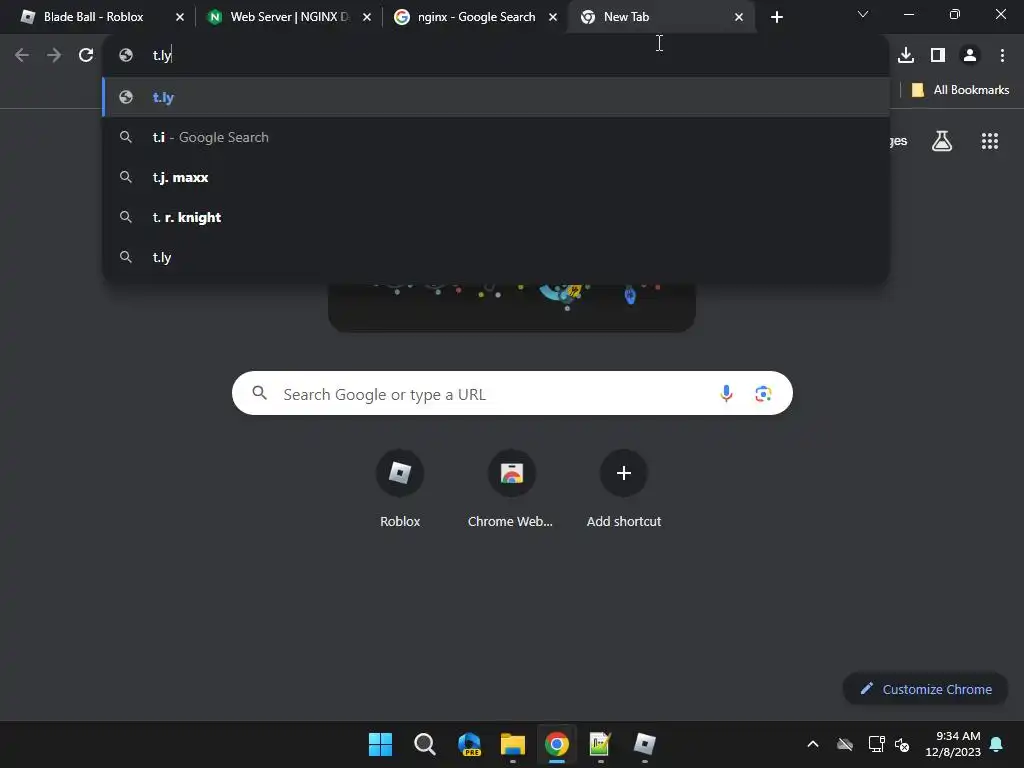Image resolution: width=1024 pixels, height=768 pixels.
Task: Launch Edge Preview from taskbar
Action: click(x=469, y=744)
